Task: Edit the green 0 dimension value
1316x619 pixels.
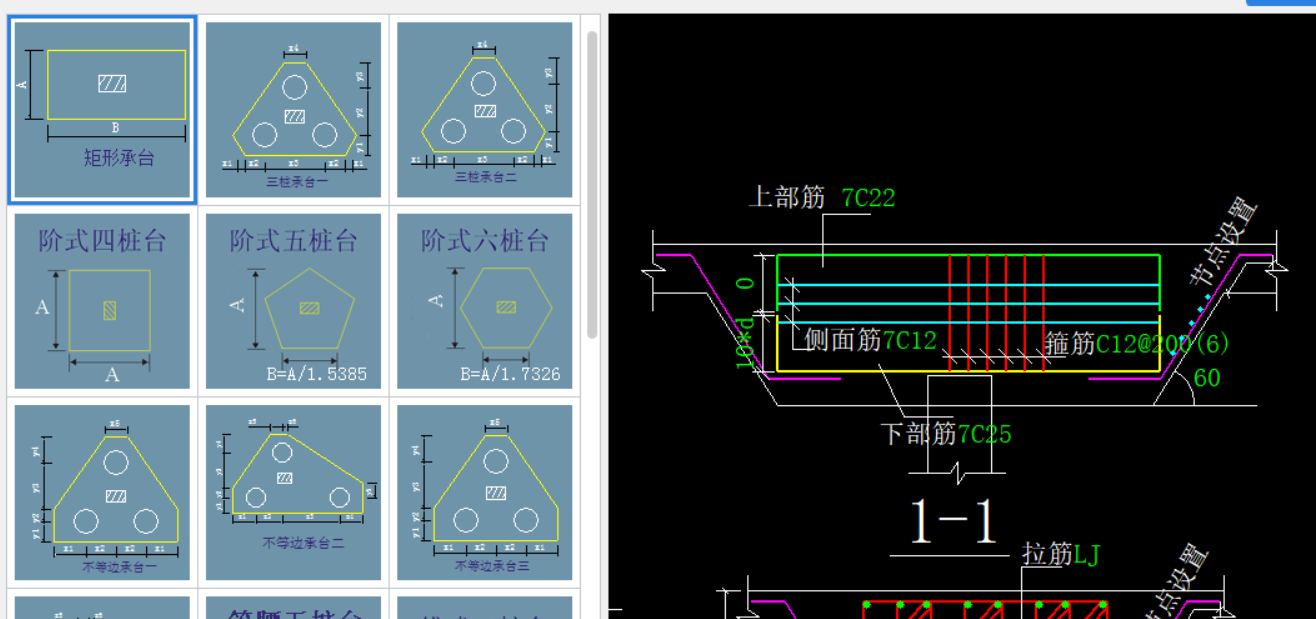Action: (x=745, y=283)
